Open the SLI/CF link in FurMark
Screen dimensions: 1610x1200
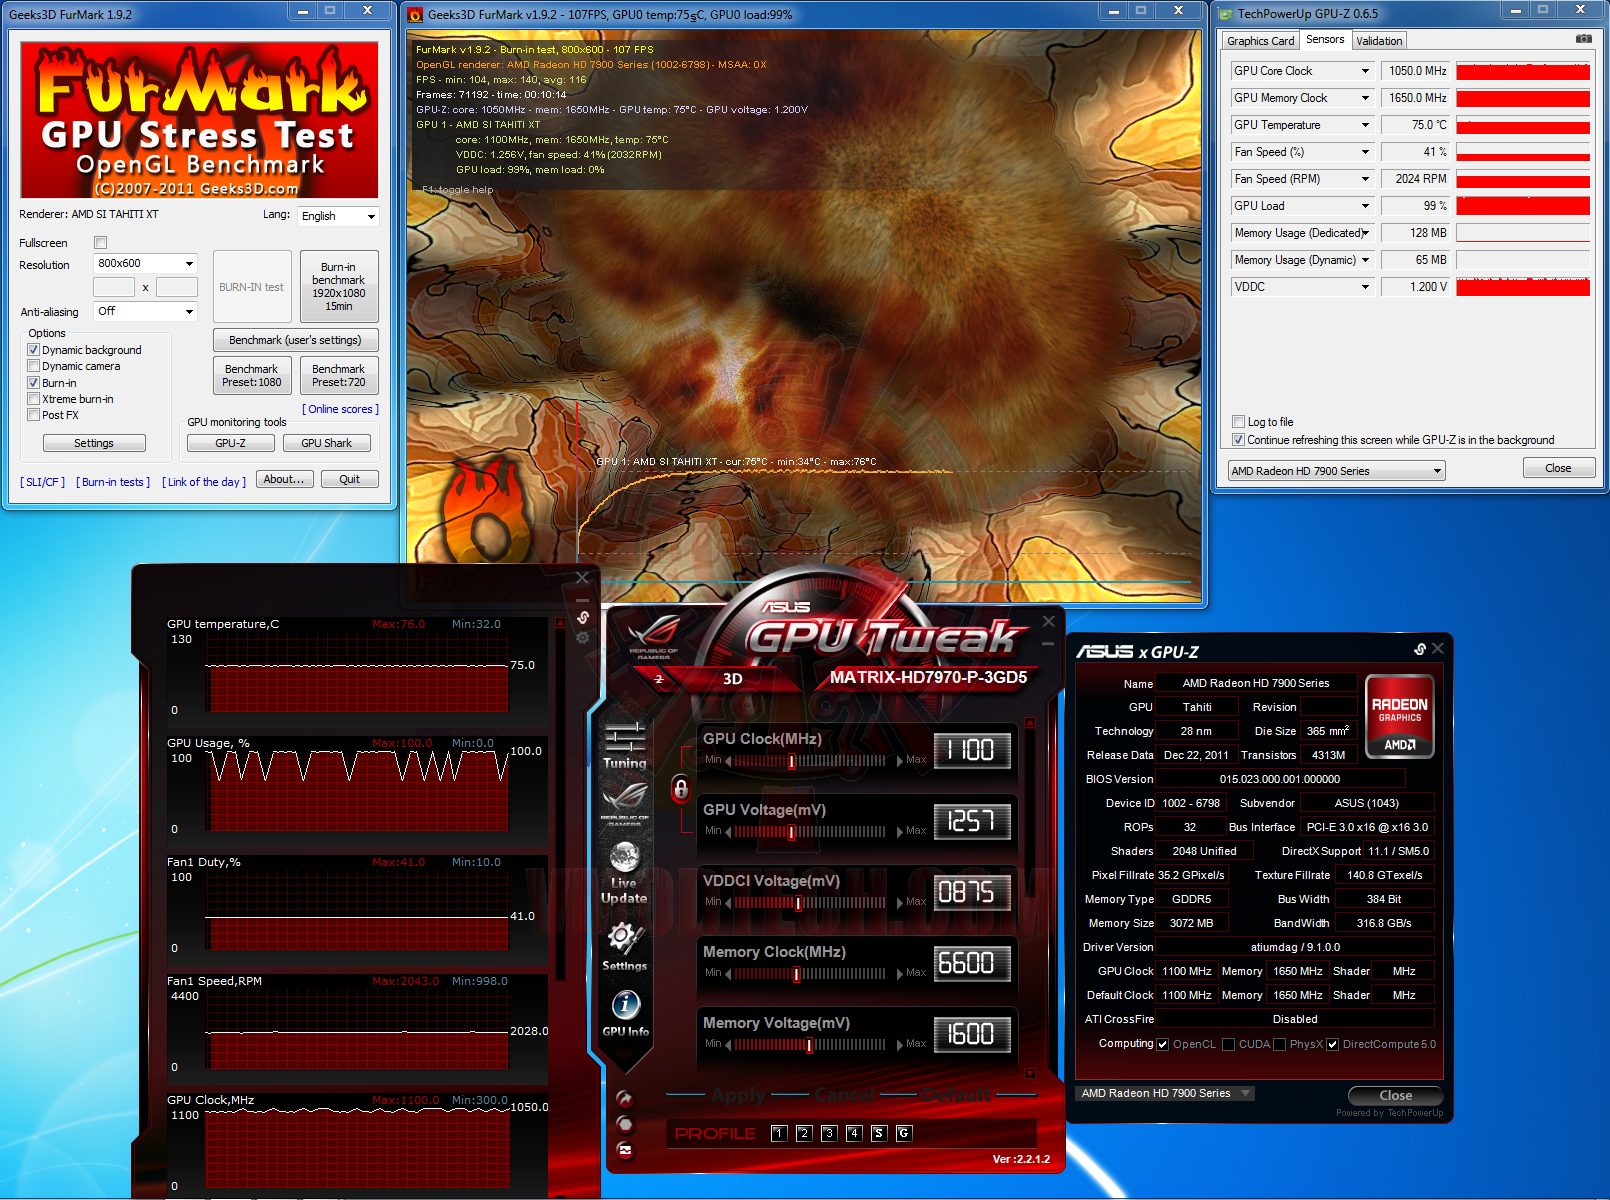coord(43,482)
